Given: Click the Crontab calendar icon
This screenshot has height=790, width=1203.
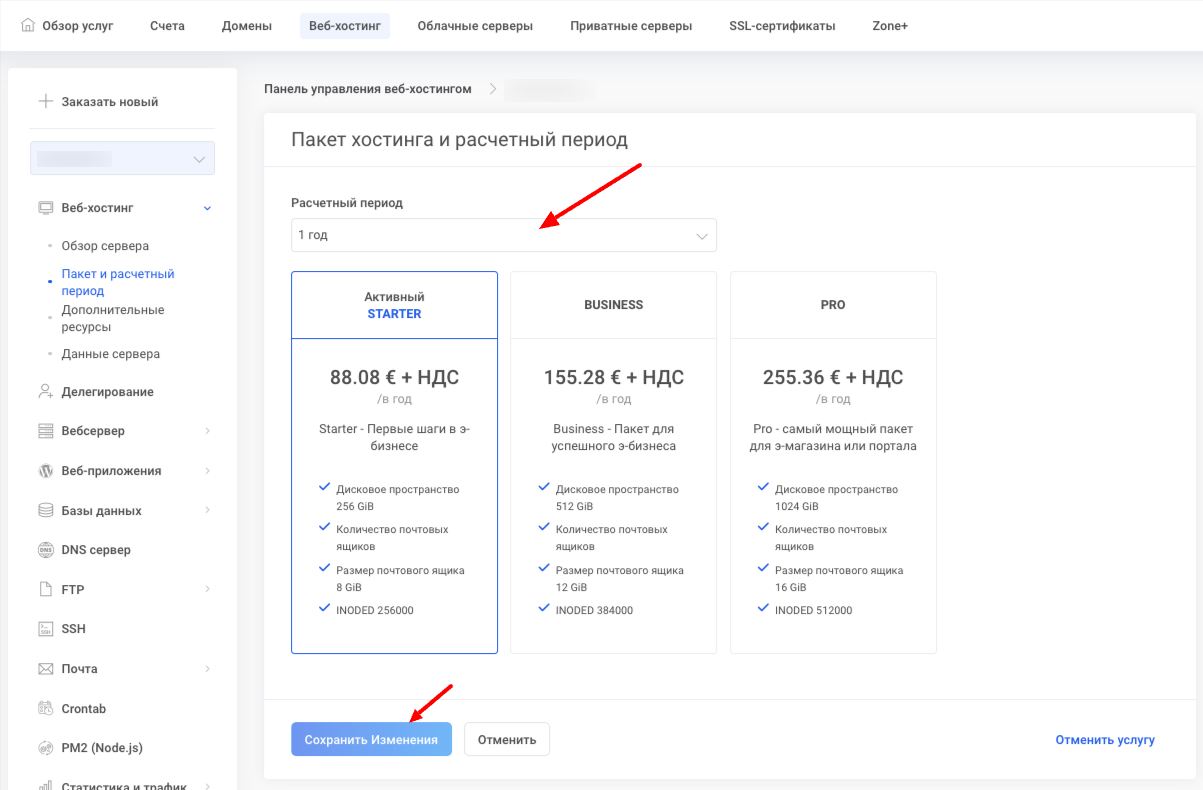Looking at the screenshot, I should 45,708.
